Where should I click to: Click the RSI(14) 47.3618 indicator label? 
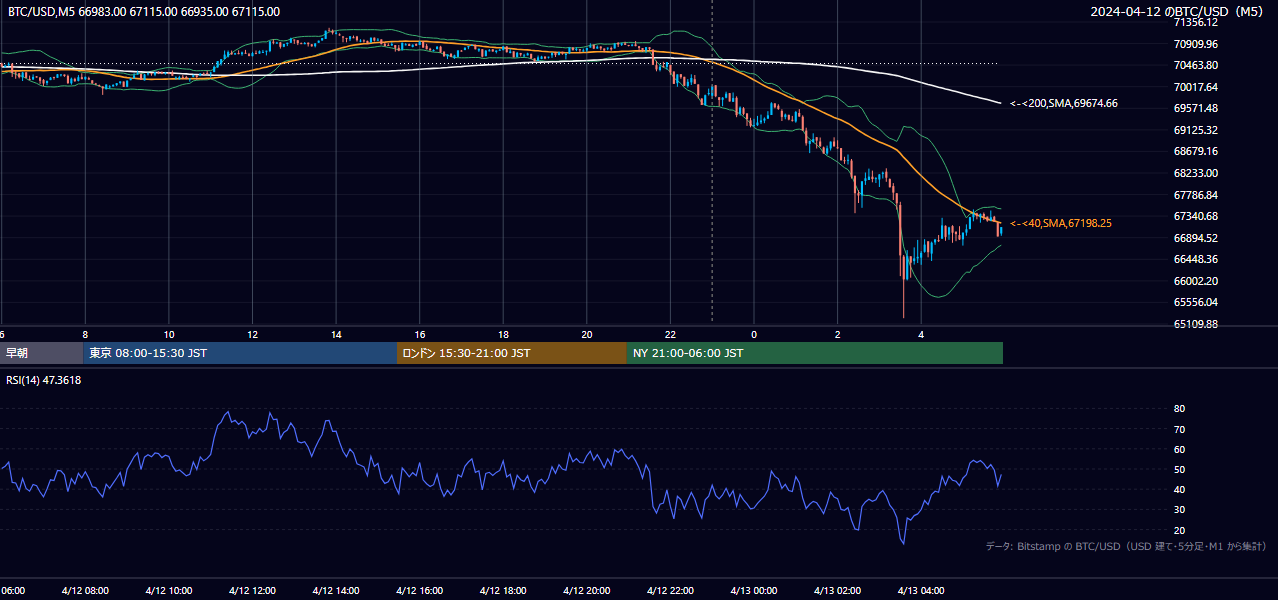click(44, 380)
